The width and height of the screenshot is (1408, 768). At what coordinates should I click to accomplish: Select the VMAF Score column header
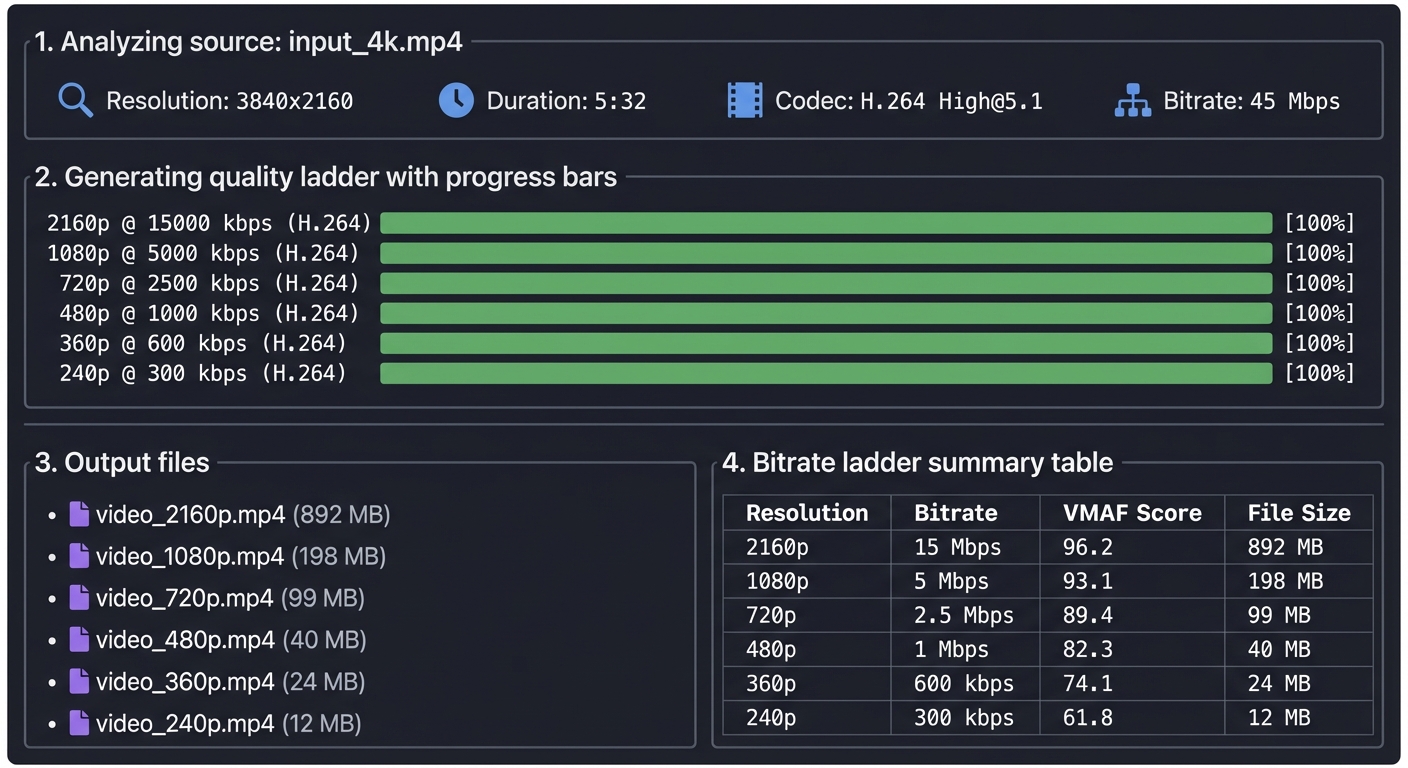1132,513
